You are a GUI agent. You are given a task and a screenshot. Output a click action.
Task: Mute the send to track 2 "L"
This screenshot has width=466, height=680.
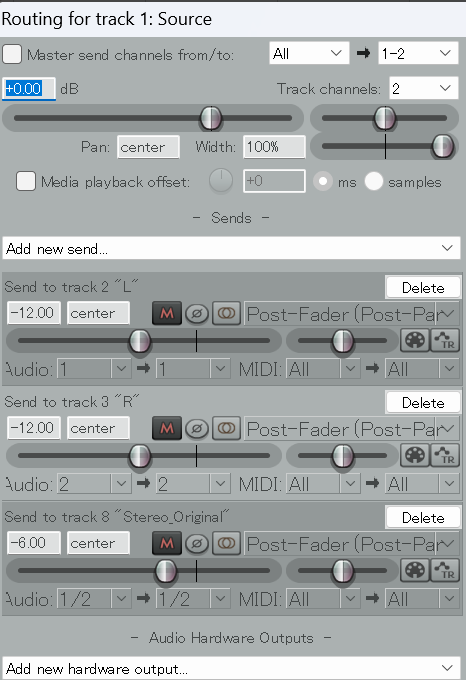[x=167, y=313]
